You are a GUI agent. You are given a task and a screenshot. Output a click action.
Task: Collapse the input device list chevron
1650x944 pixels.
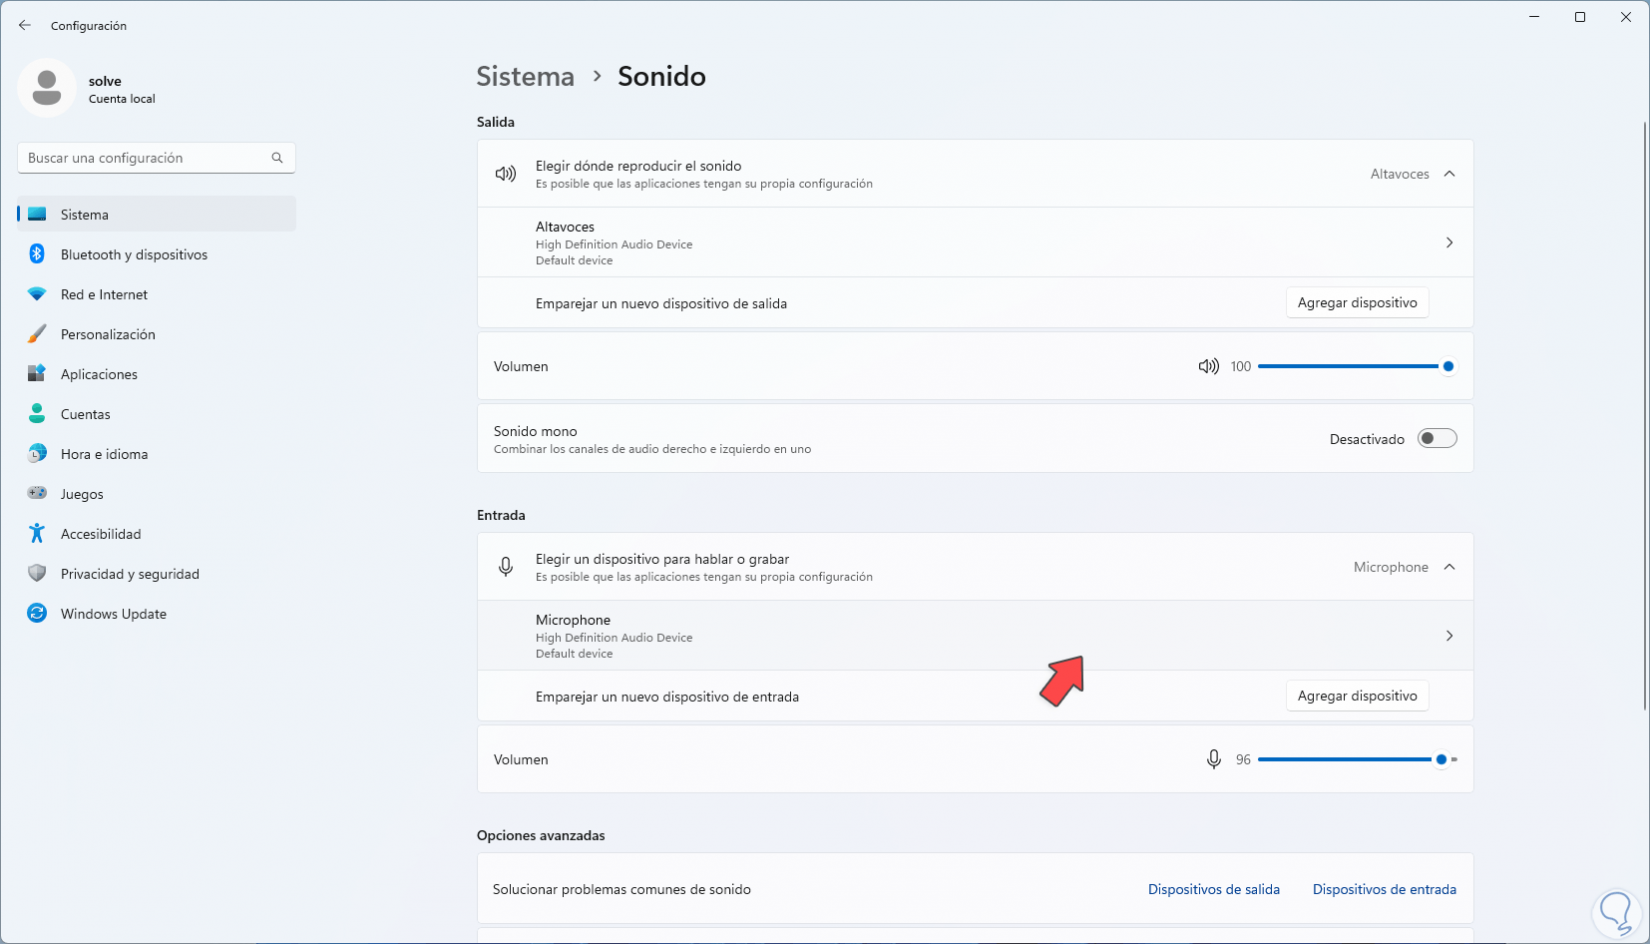pos(1449,567)
